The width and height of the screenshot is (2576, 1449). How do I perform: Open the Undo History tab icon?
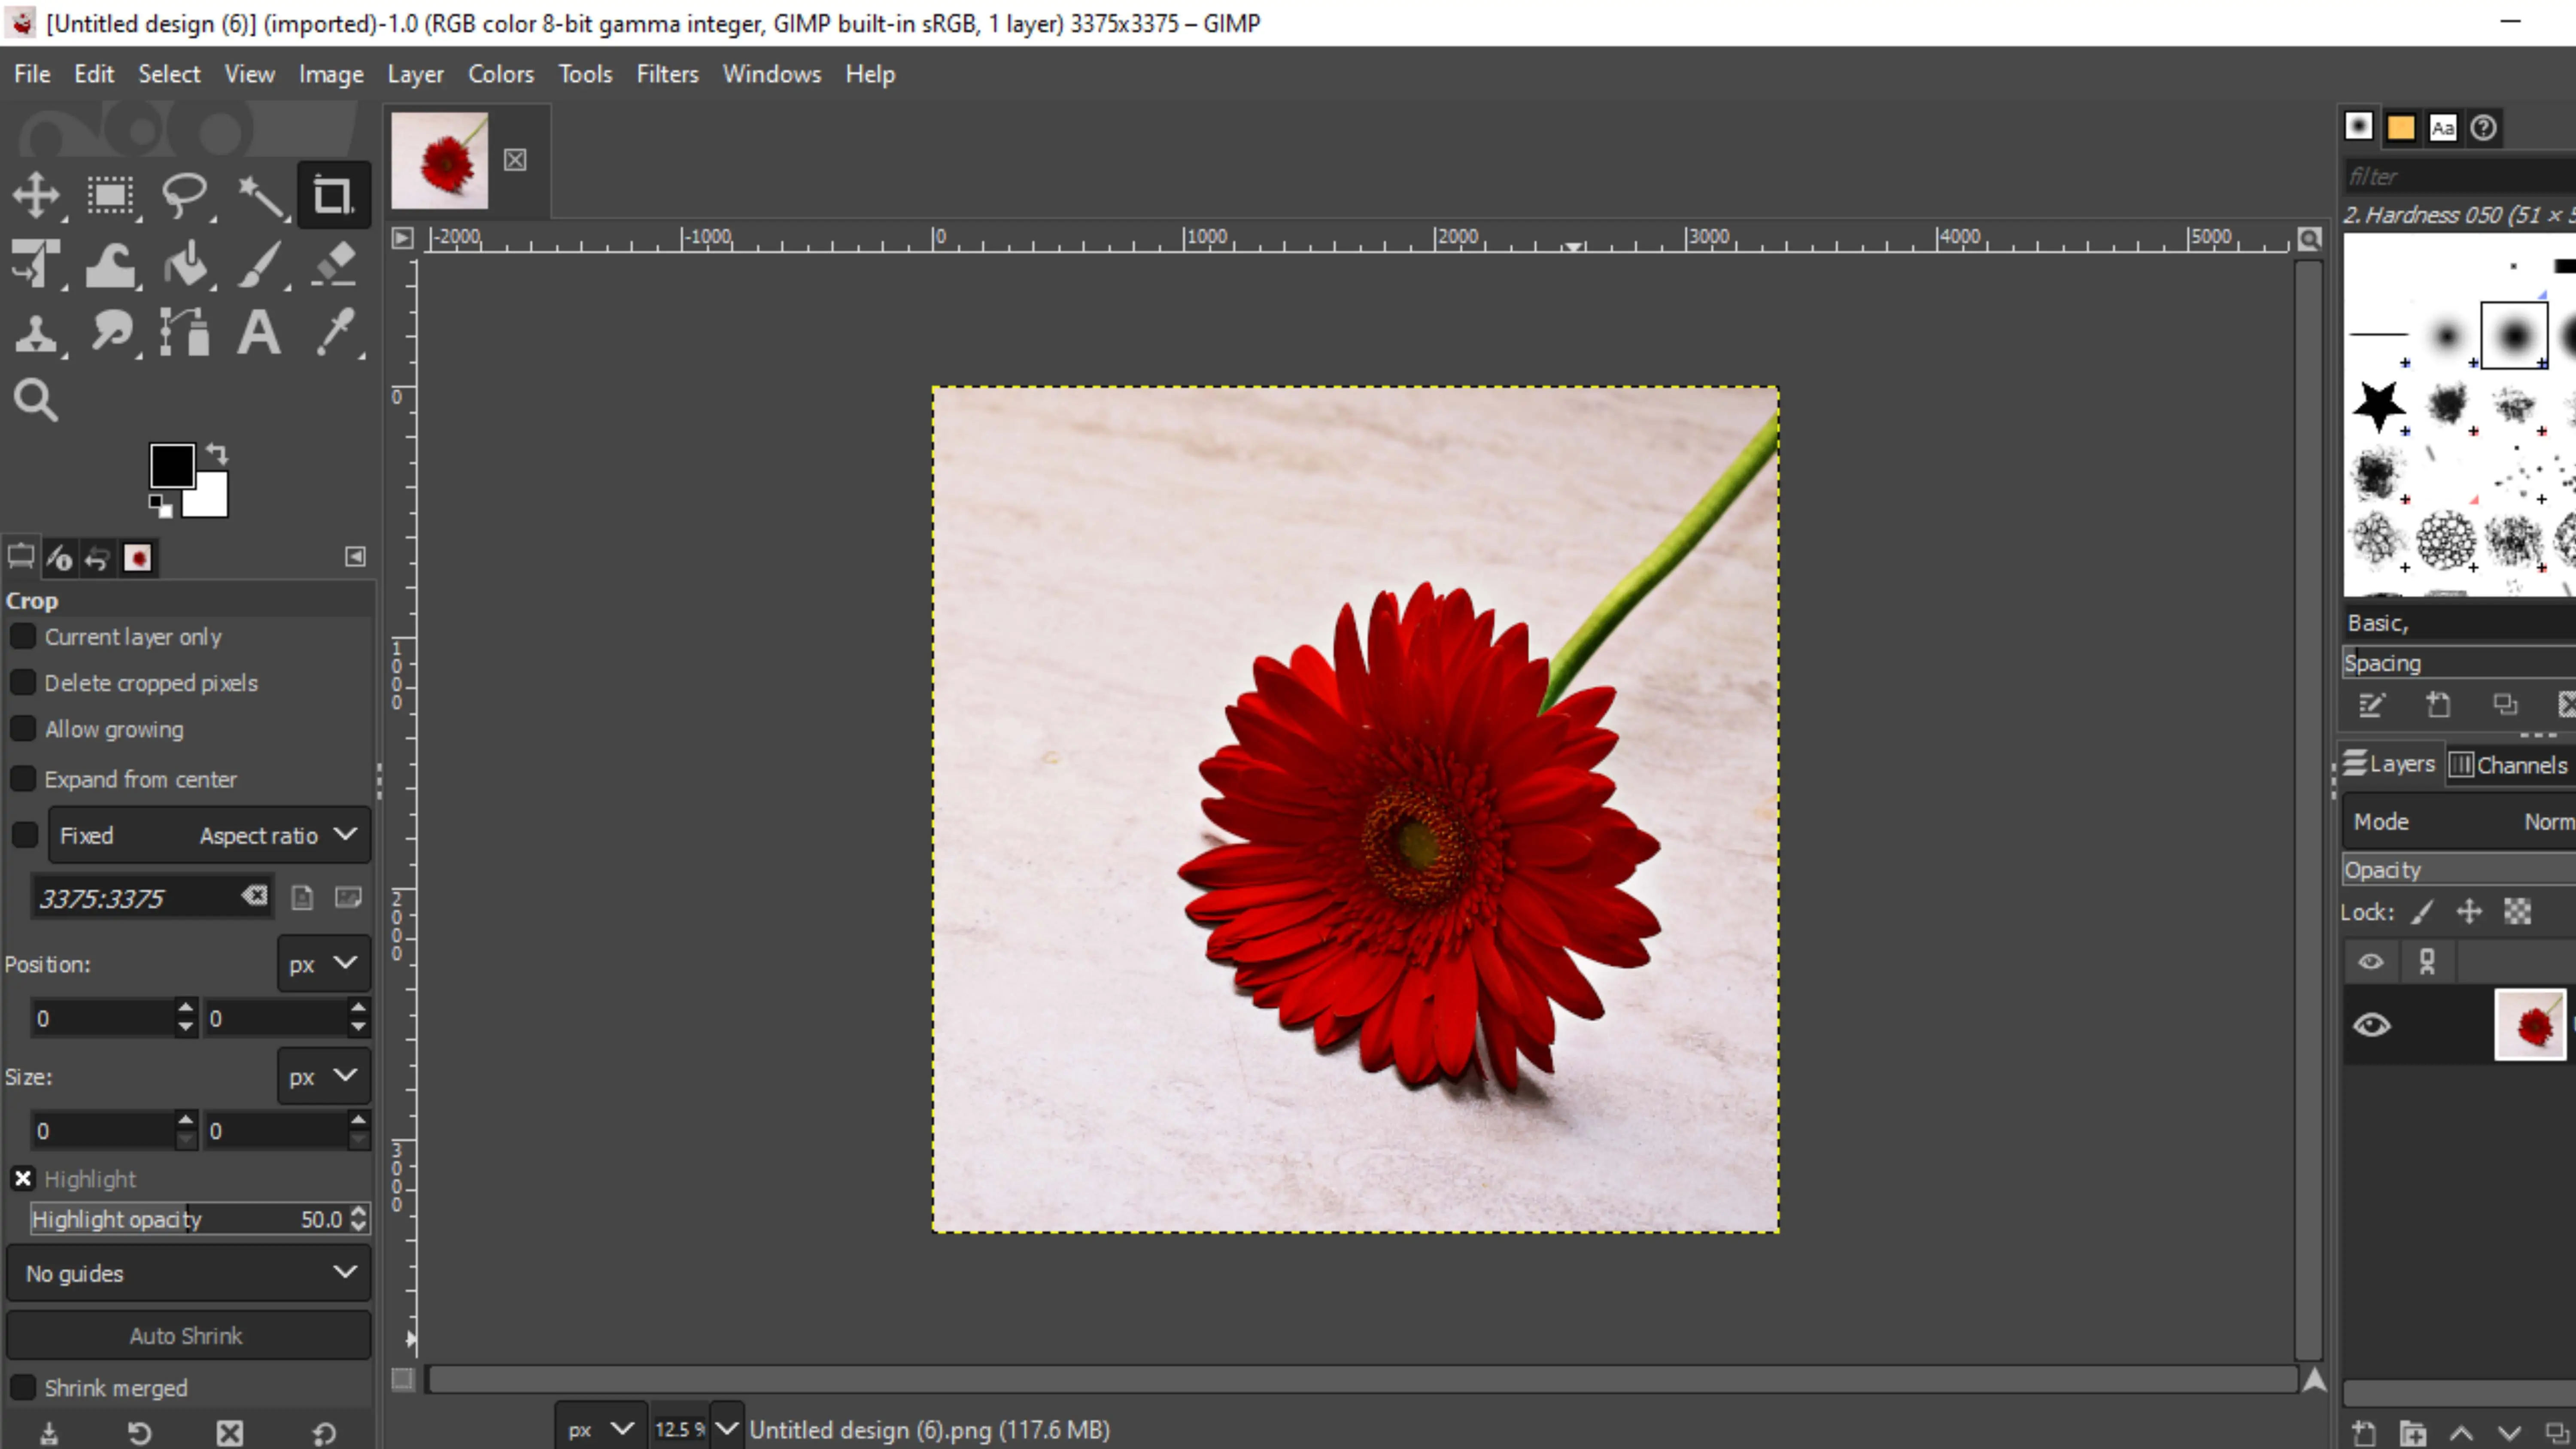click(x=97, y=558)
